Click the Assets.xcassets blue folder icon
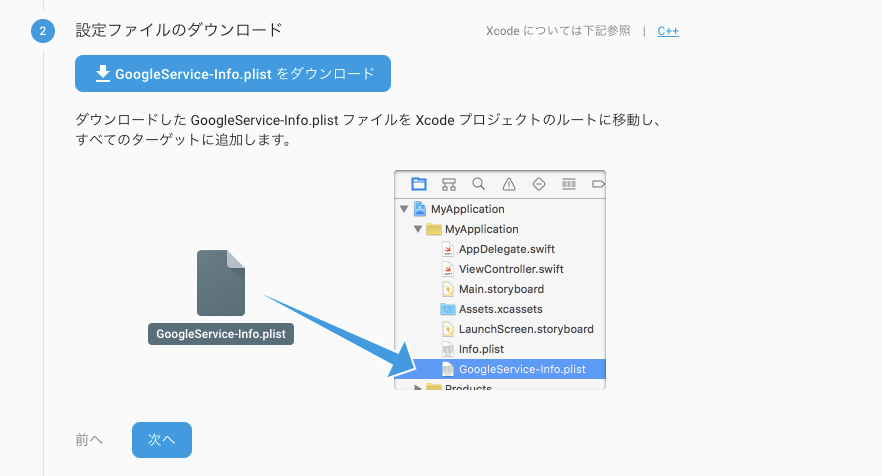This screenshot has width=882, height=476. (447, 309)
